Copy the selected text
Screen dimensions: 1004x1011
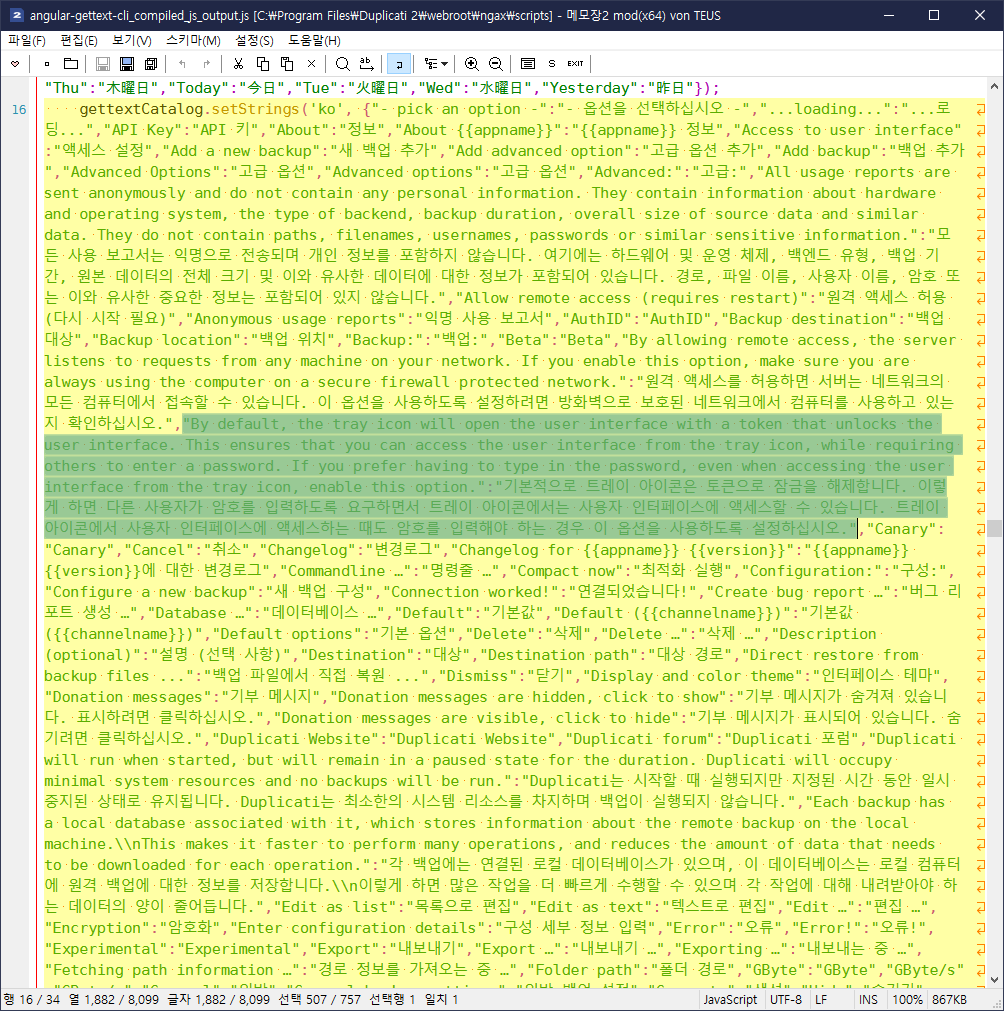coord(262,64)
